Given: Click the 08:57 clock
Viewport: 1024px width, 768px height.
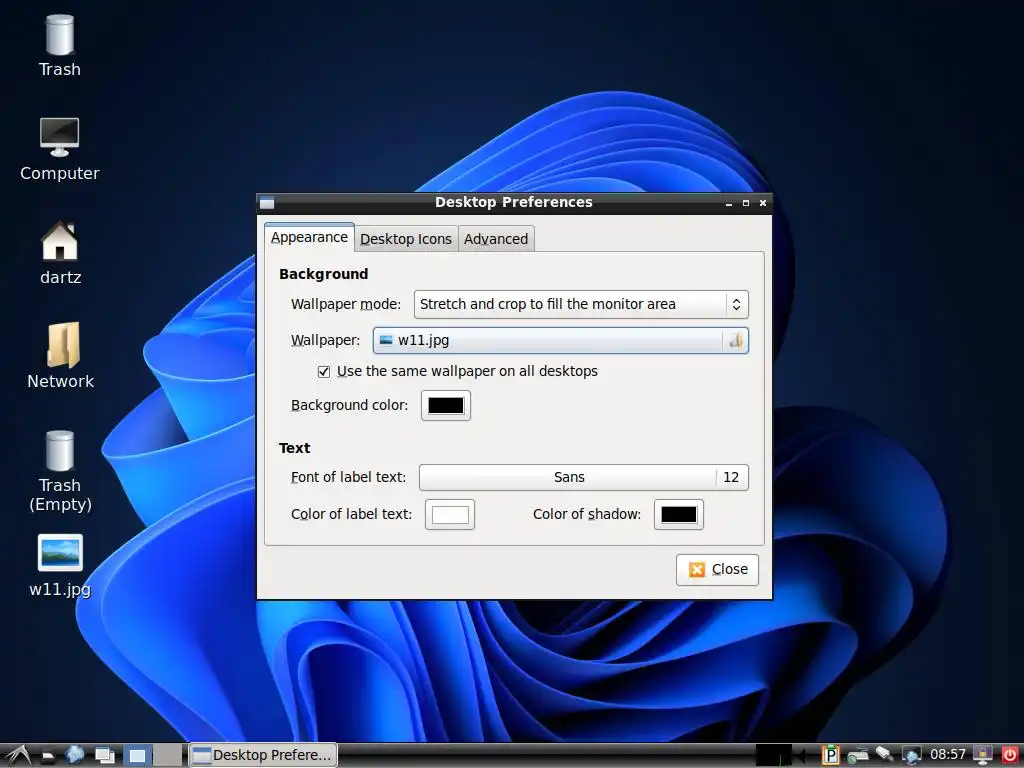Looking at the screenshot, I should point(948,755).
